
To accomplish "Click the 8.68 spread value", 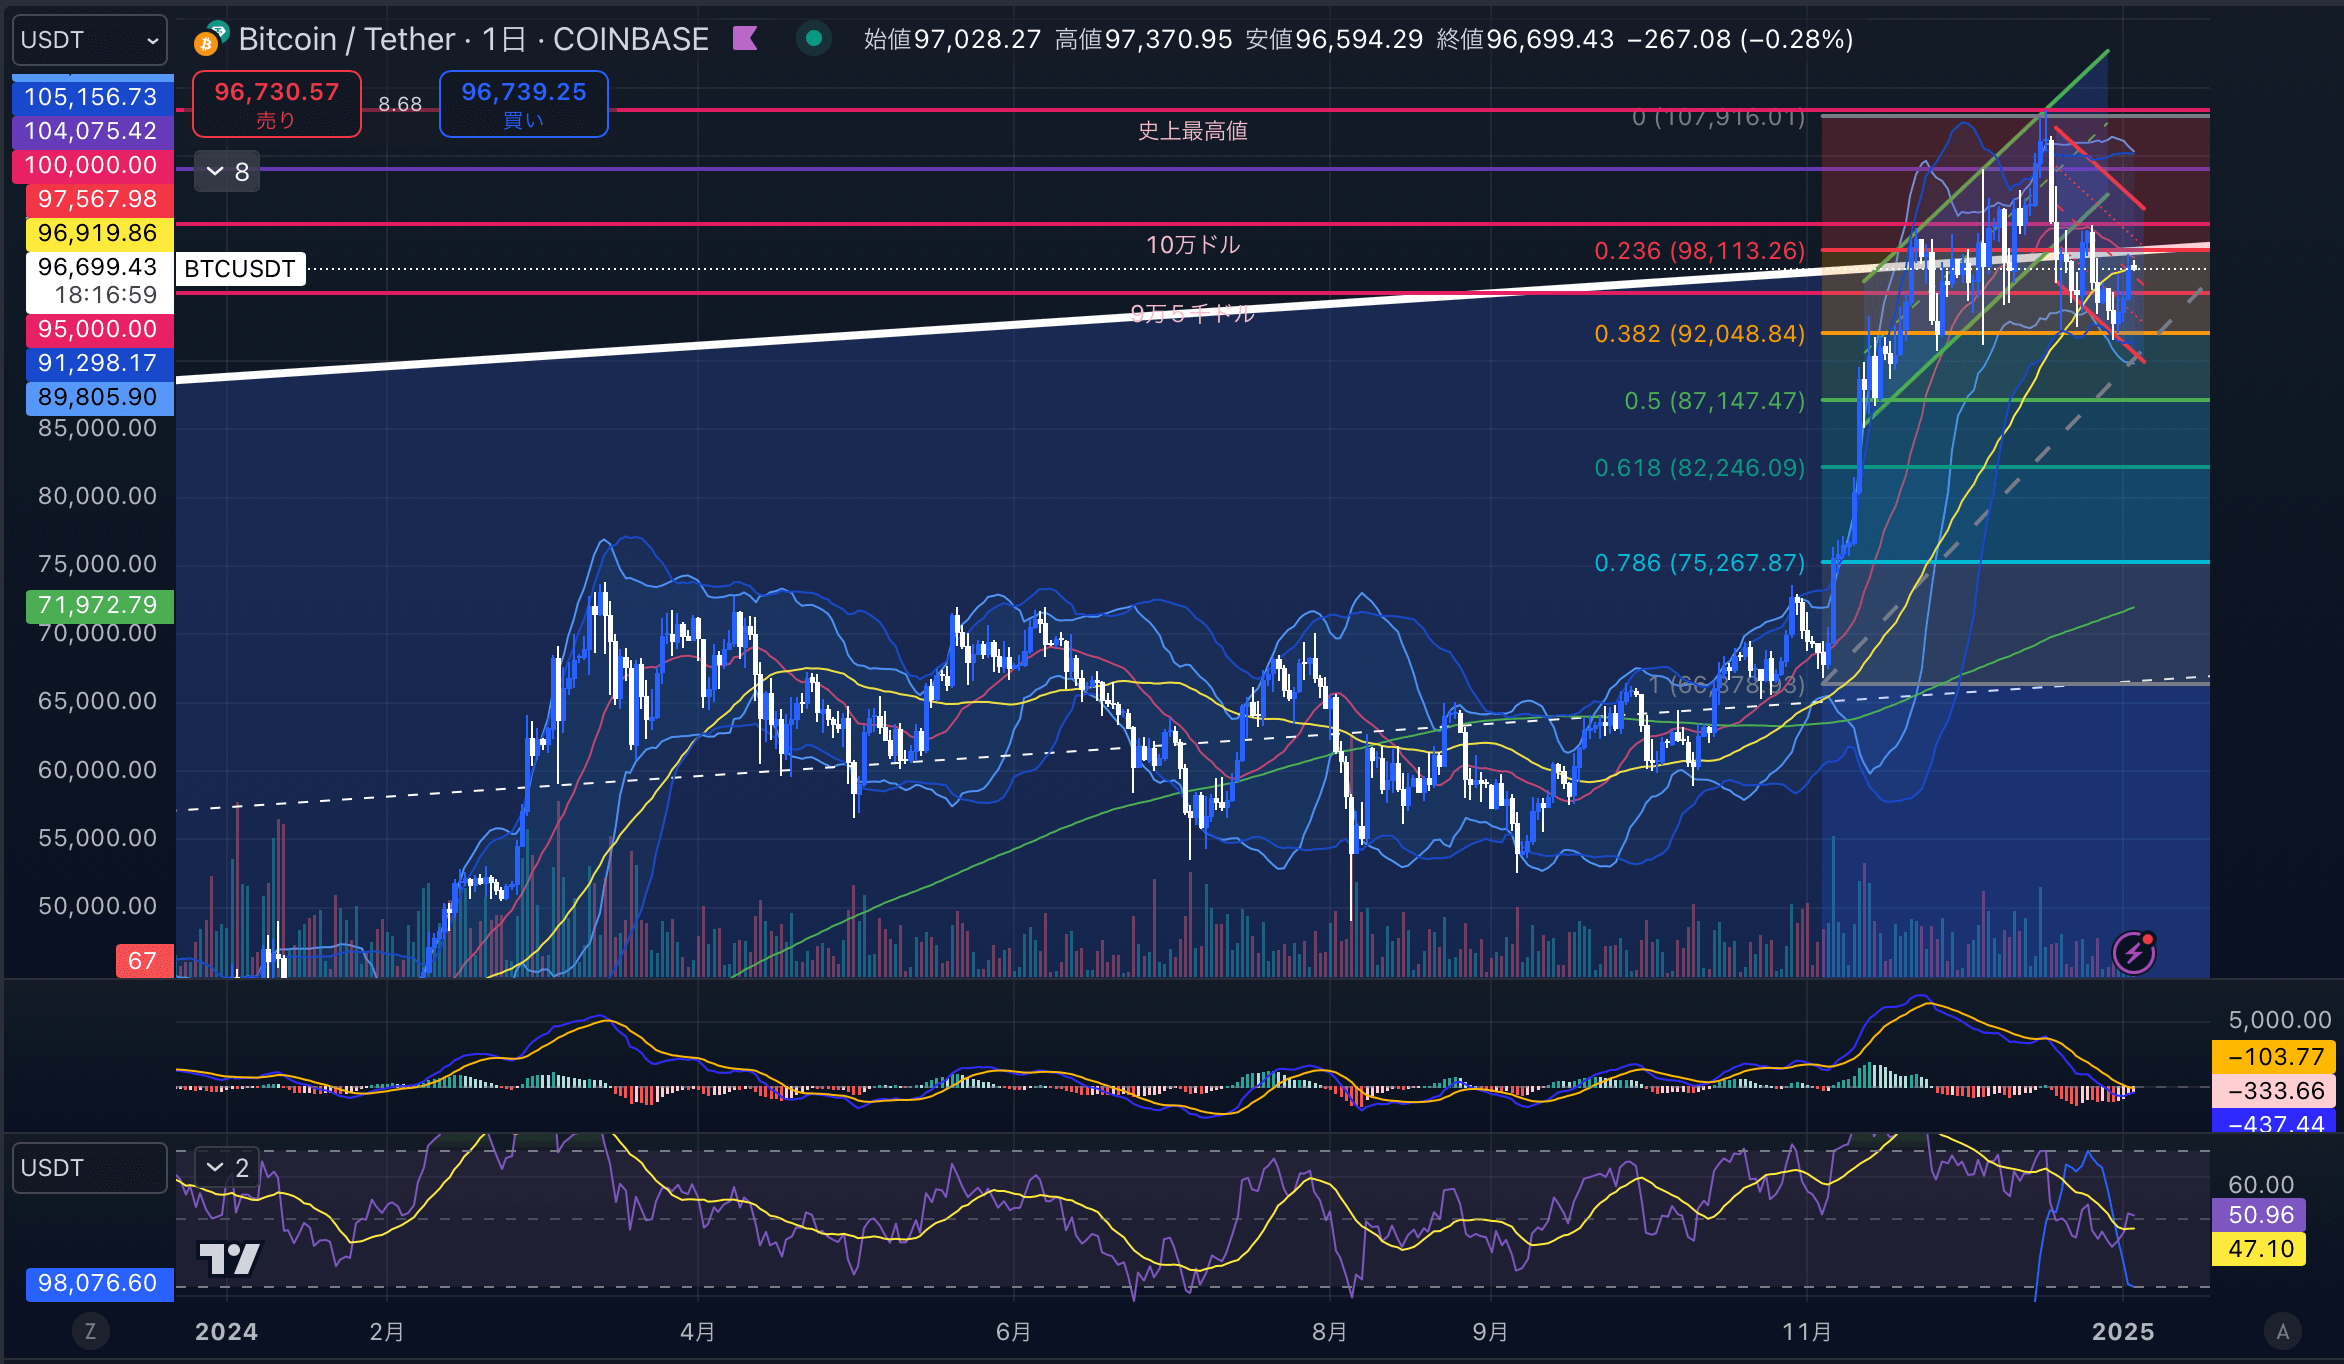I will [400, 104].
